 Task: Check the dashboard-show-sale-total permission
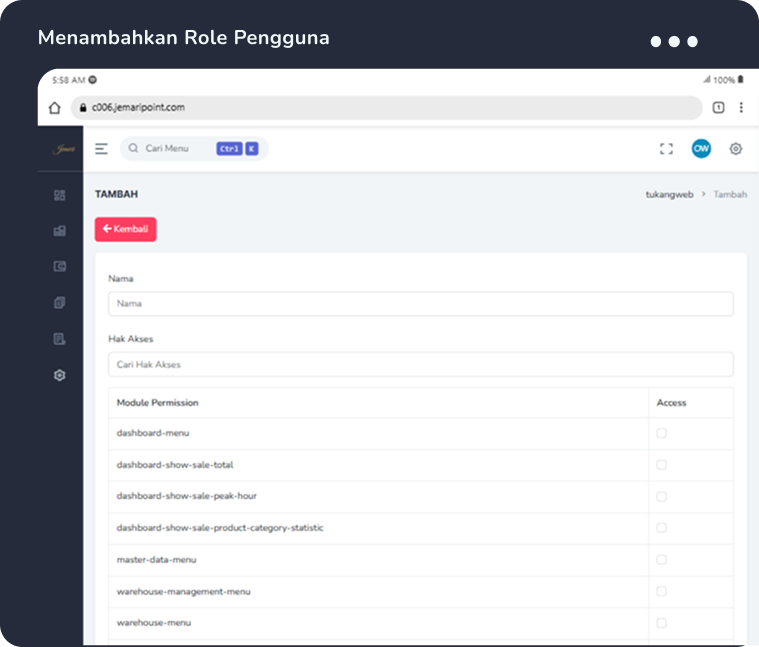point(661,465)
